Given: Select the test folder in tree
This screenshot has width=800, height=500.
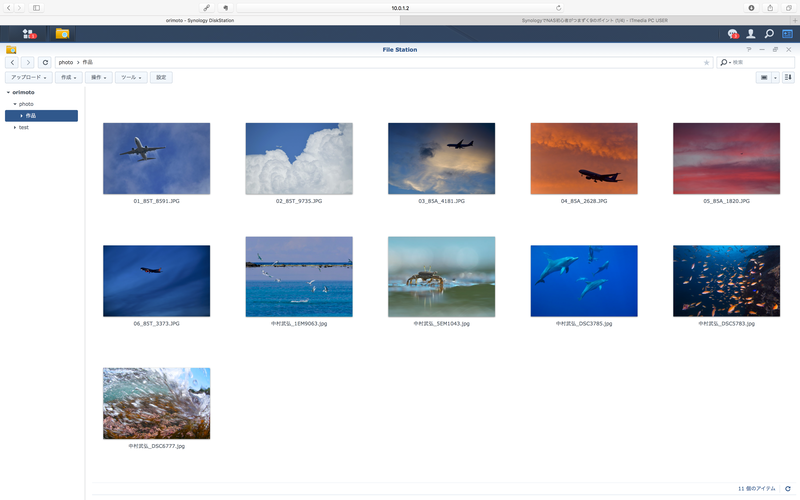Looking at the screenshot, I should tap(24, 128).
